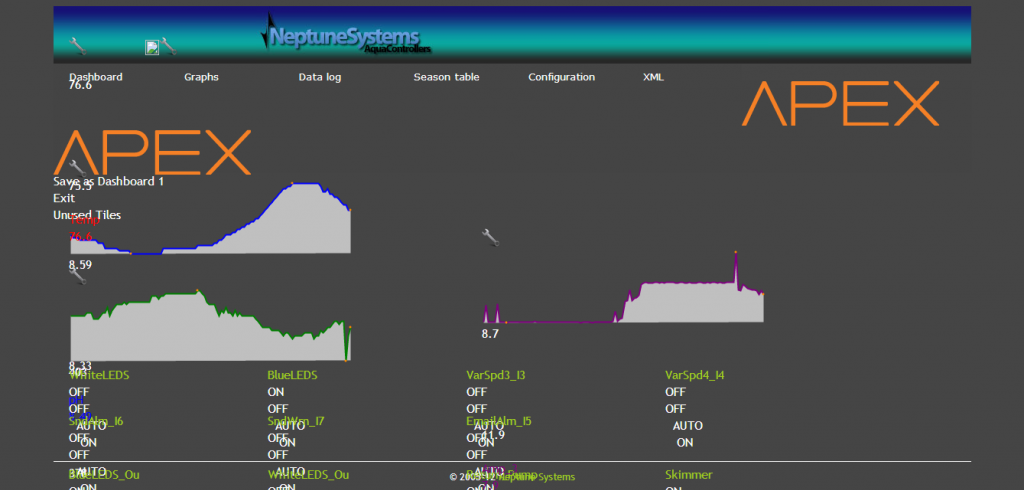The image size is (1024, 490).
Task: Click the purple line graph tile
Action: pos(624,287)
